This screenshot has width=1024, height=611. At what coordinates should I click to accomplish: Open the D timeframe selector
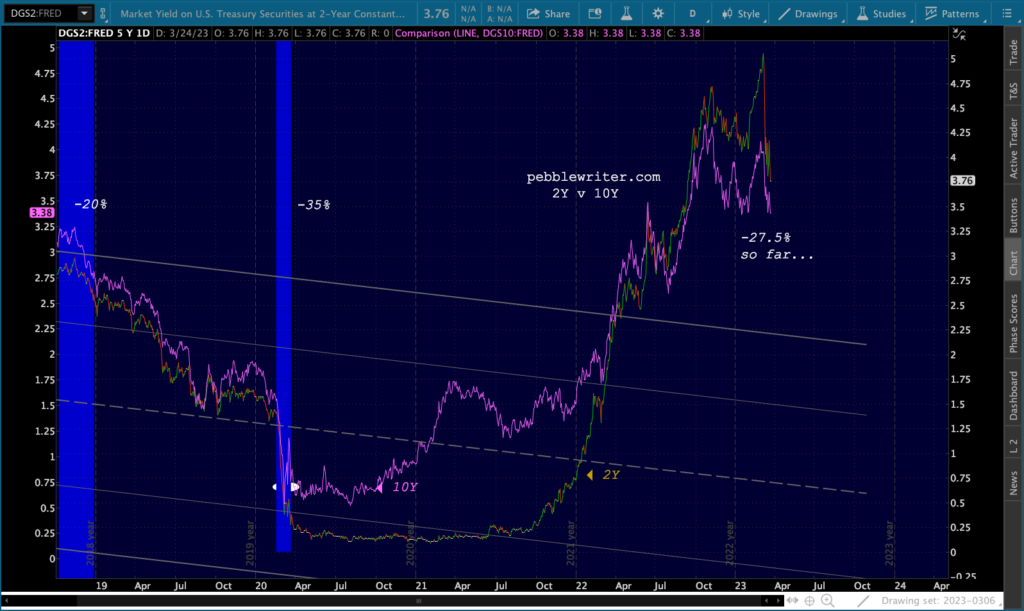[692, 14]
